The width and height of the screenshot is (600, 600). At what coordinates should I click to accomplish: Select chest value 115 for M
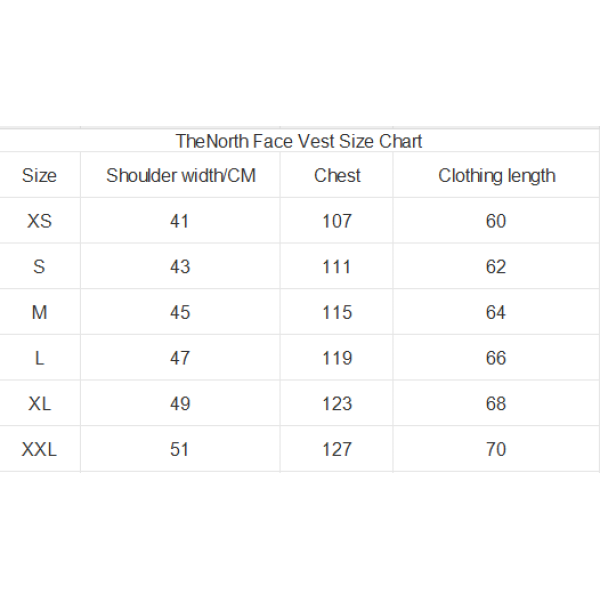tap(337, 312)
